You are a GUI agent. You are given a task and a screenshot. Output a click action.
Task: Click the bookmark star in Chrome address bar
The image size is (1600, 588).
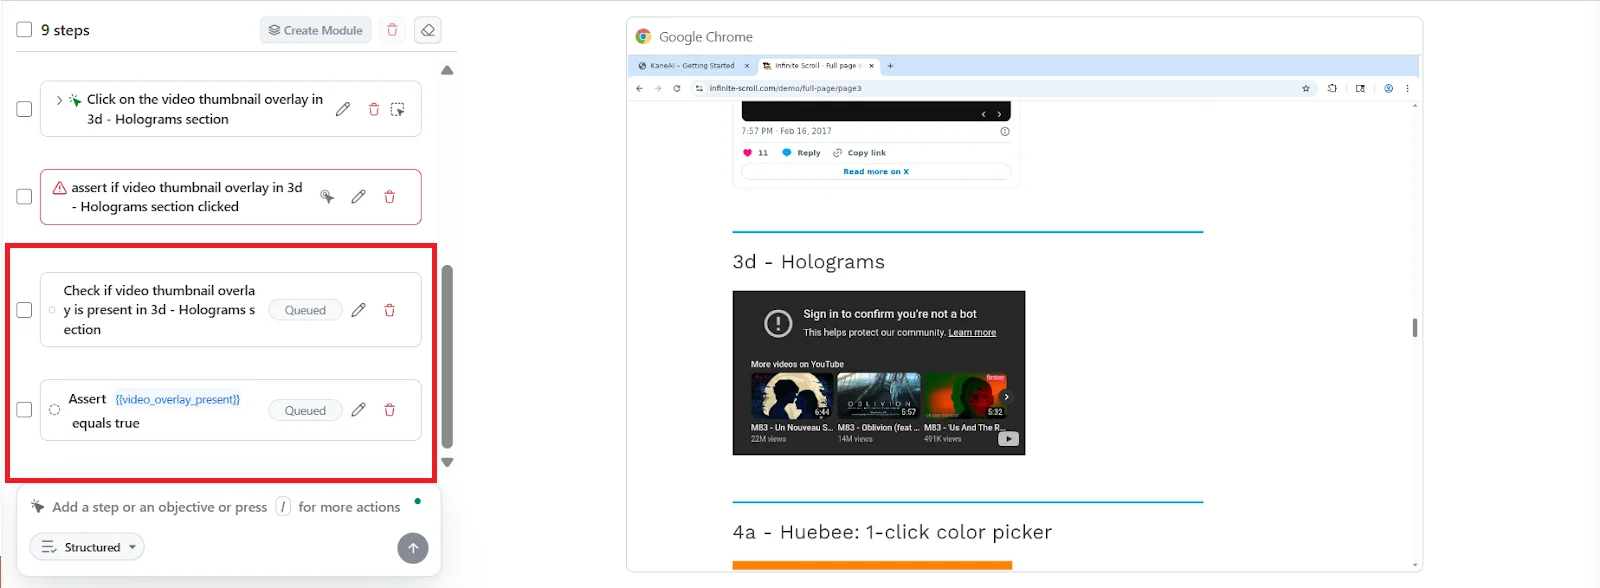pyautogui.click(x=1305, y=88)
